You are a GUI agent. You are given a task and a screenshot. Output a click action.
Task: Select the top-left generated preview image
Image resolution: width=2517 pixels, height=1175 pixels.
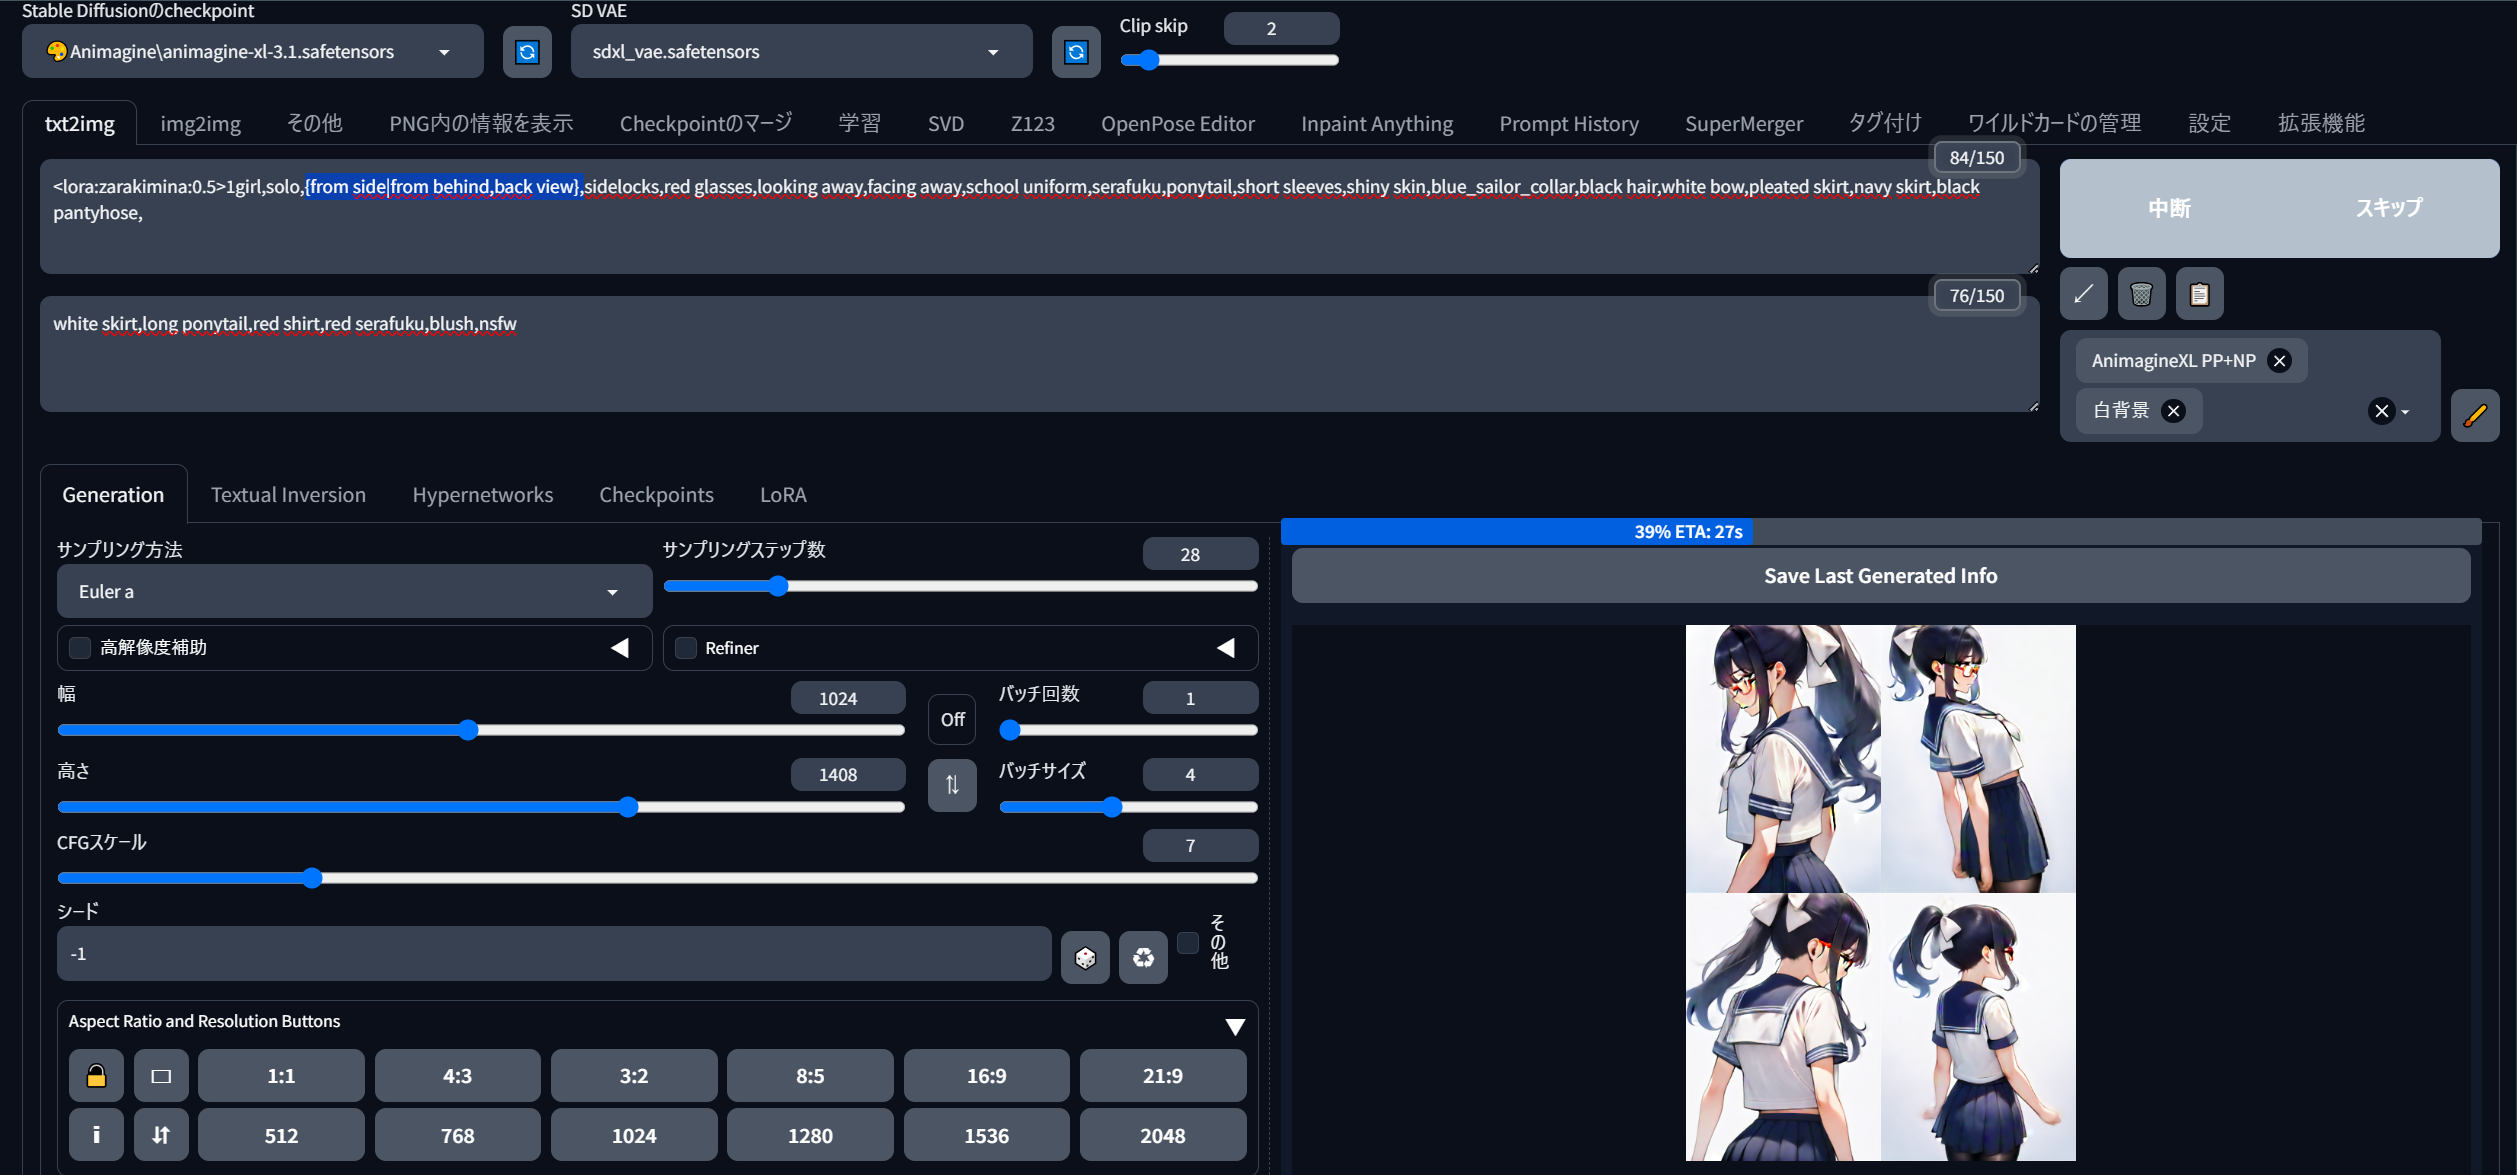click(x=1783, y=758)
